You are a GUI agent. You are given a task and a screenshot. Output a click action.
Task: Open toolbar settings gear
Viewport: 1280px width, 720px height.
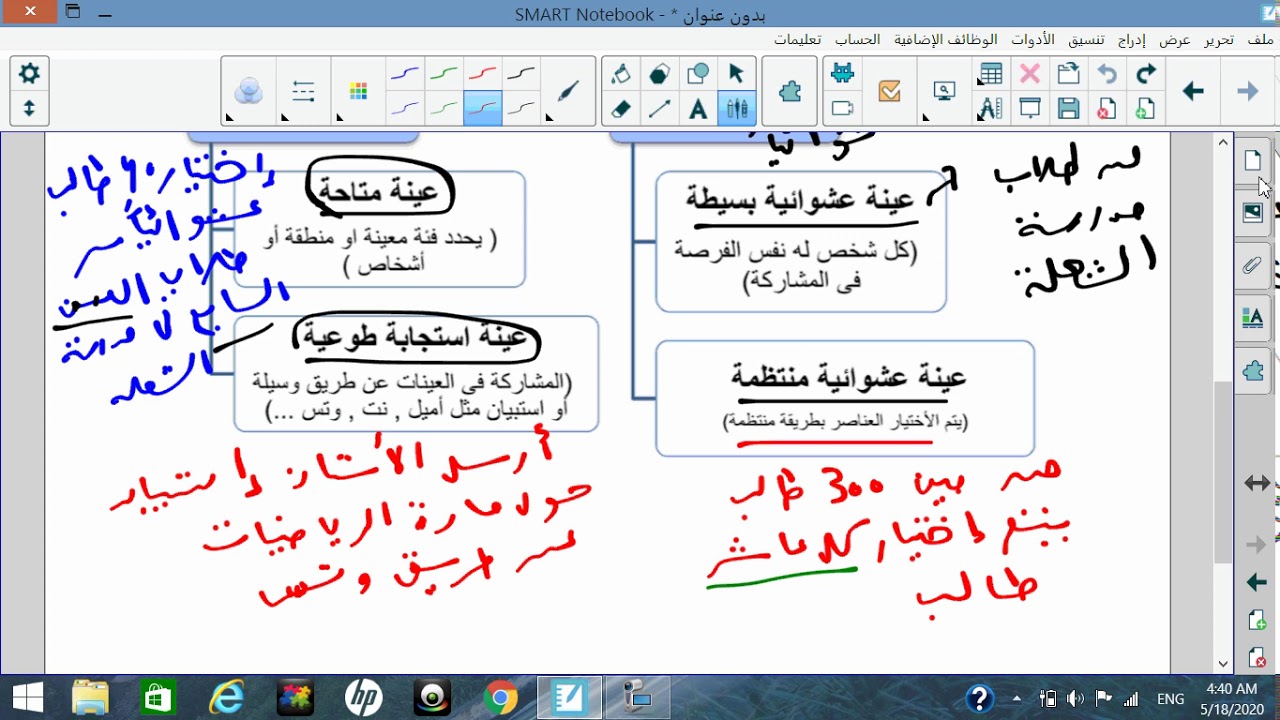point(29,73)
